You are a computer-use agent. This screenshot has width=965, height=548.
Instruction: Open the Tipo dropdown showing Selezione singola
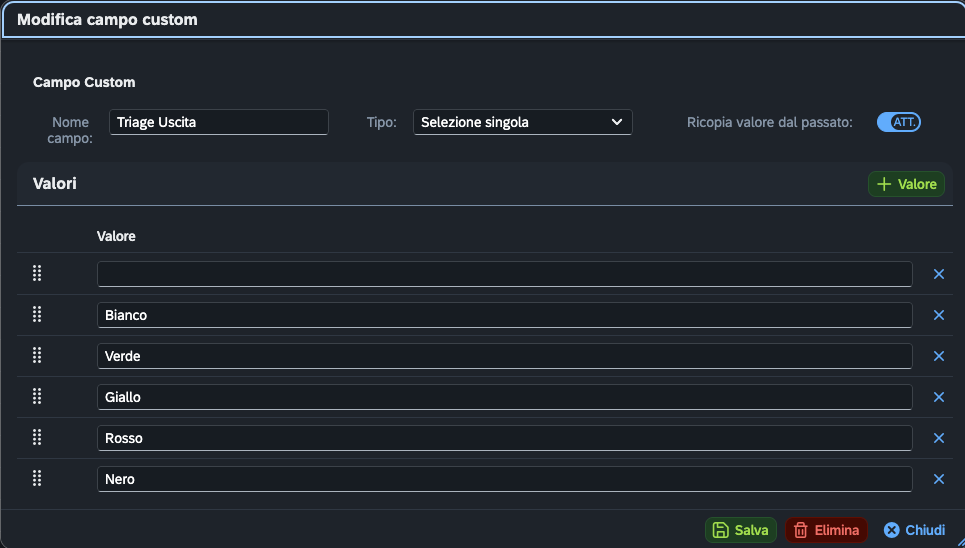pos(523,122)
